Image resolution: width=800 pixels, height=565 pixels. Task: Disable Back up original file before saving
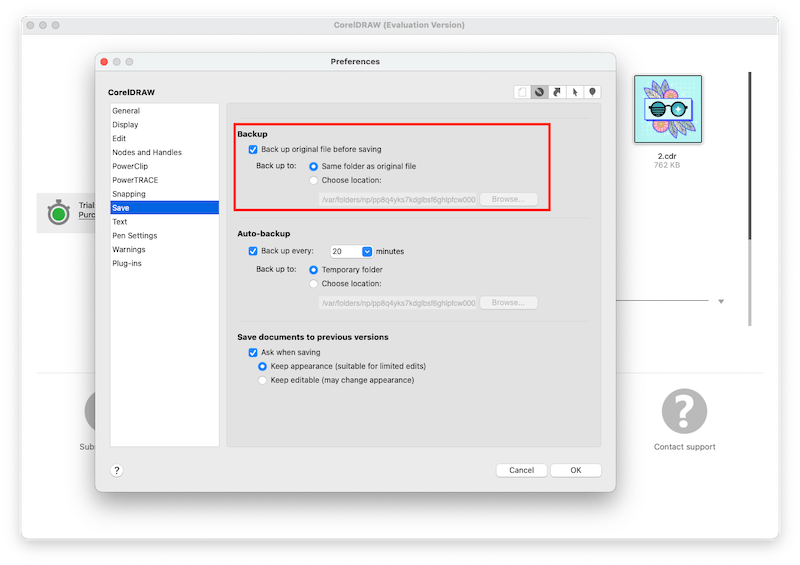[x=253, y=149]
